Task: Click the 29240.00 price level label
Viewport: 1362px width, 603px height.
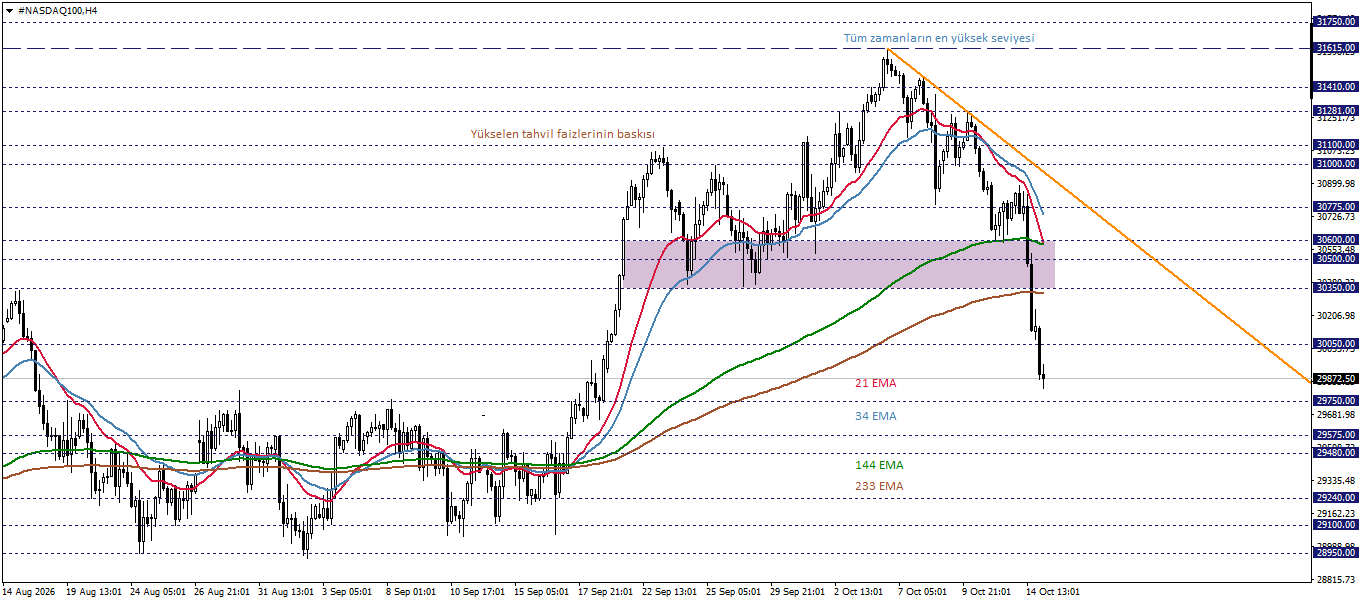Action: (x=1336, y=497)
